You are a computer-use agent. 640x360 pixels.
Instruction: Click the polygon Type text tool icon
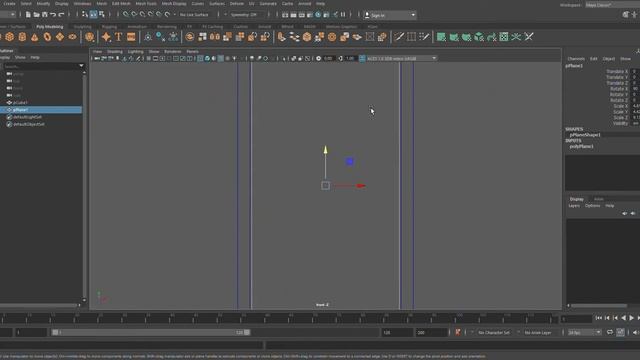tap(119, 37)
